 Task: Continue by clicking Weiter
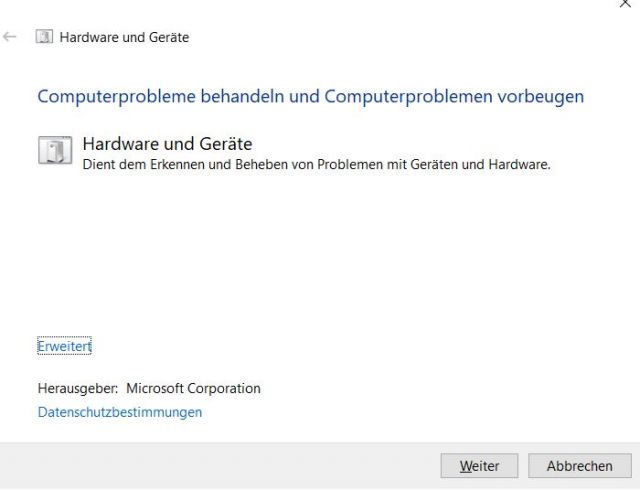pyautogui.click(x=479, y=466)
